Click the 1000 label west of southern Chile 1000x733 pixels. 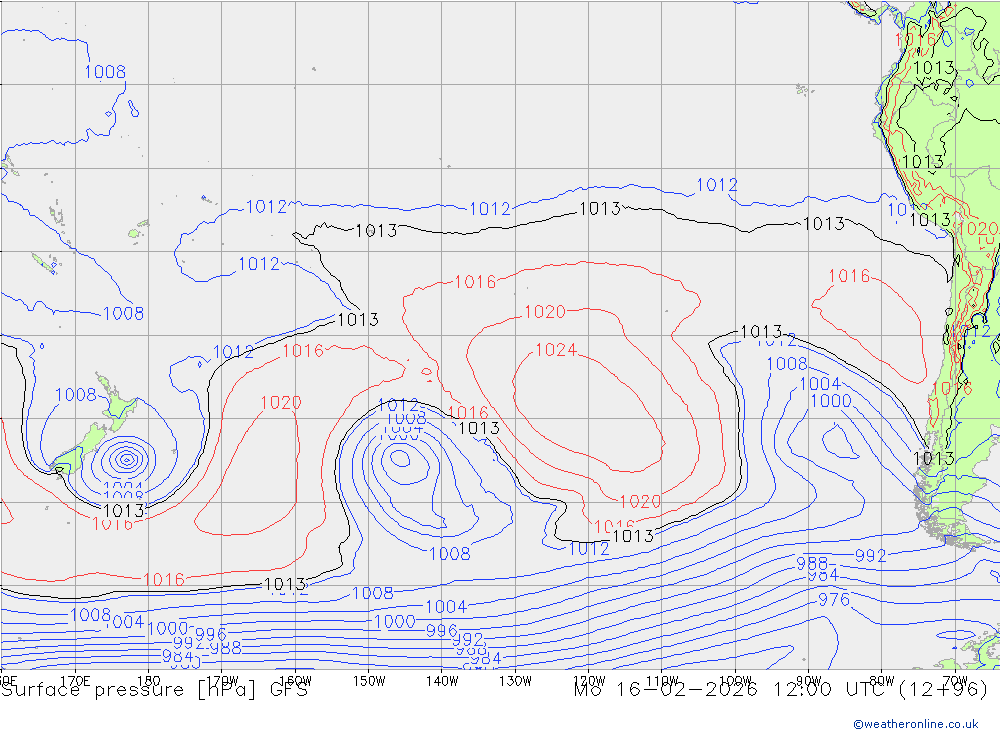[830, 401]
